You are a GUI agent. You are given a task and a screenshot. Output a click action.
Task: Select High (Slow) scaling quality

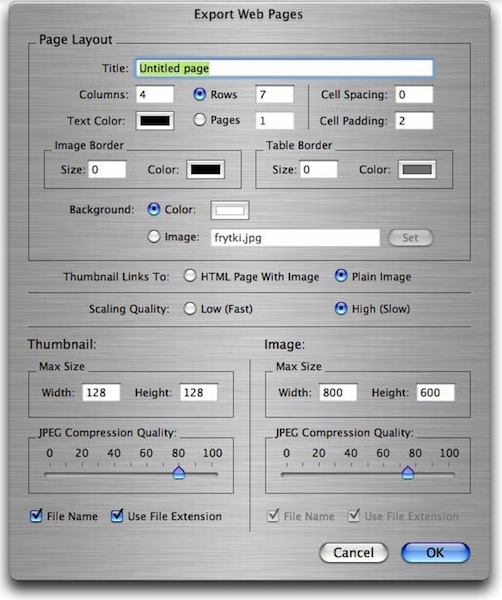point(341,308)
